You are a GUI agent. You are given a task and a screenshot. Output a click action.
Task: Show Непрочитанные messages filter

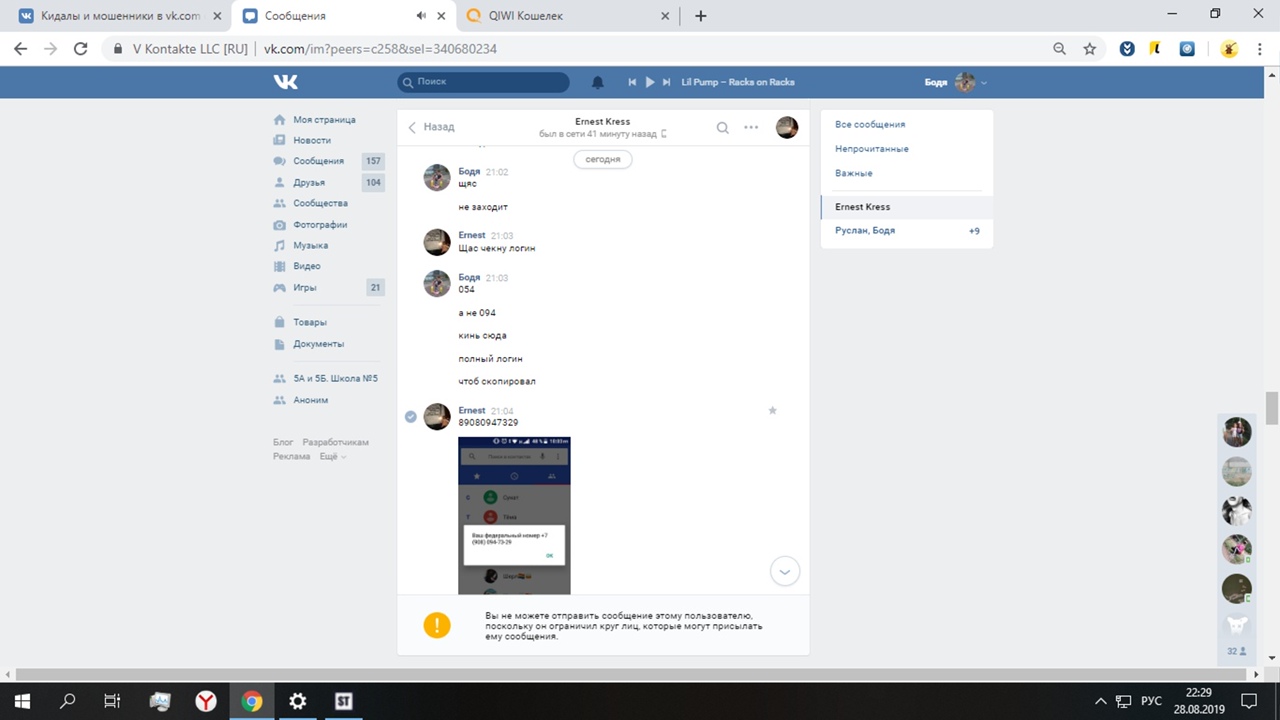pos(872,149)
